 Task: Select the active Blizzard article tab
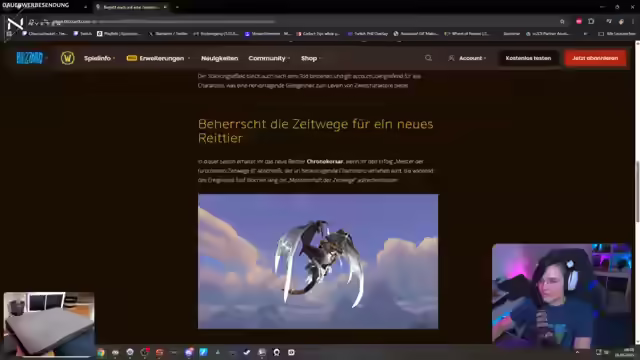(131, 7)
